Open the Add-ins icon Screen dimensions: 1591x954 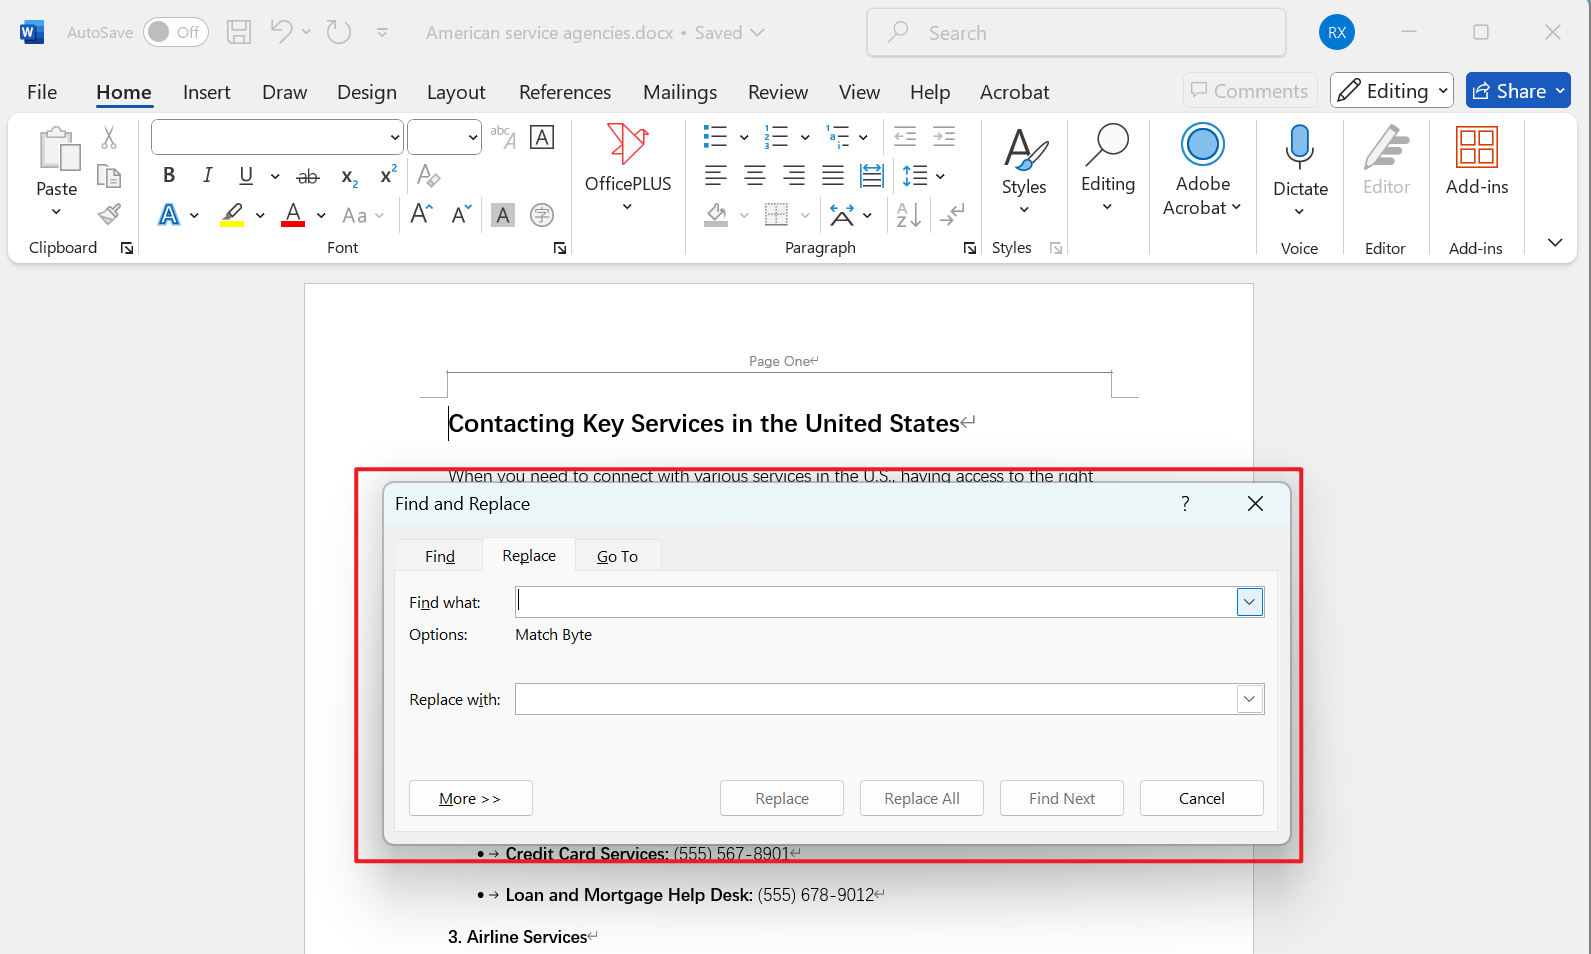click(1476, 147)
